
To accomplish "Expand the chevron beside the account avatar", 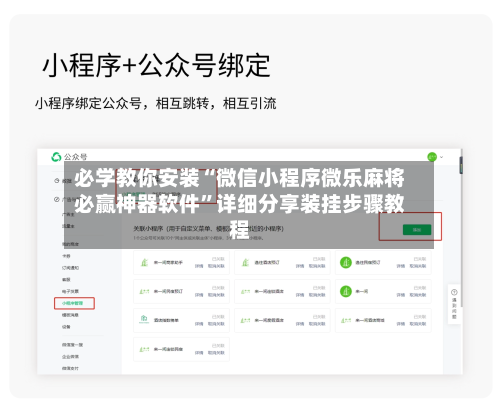I will coord(442,157).
